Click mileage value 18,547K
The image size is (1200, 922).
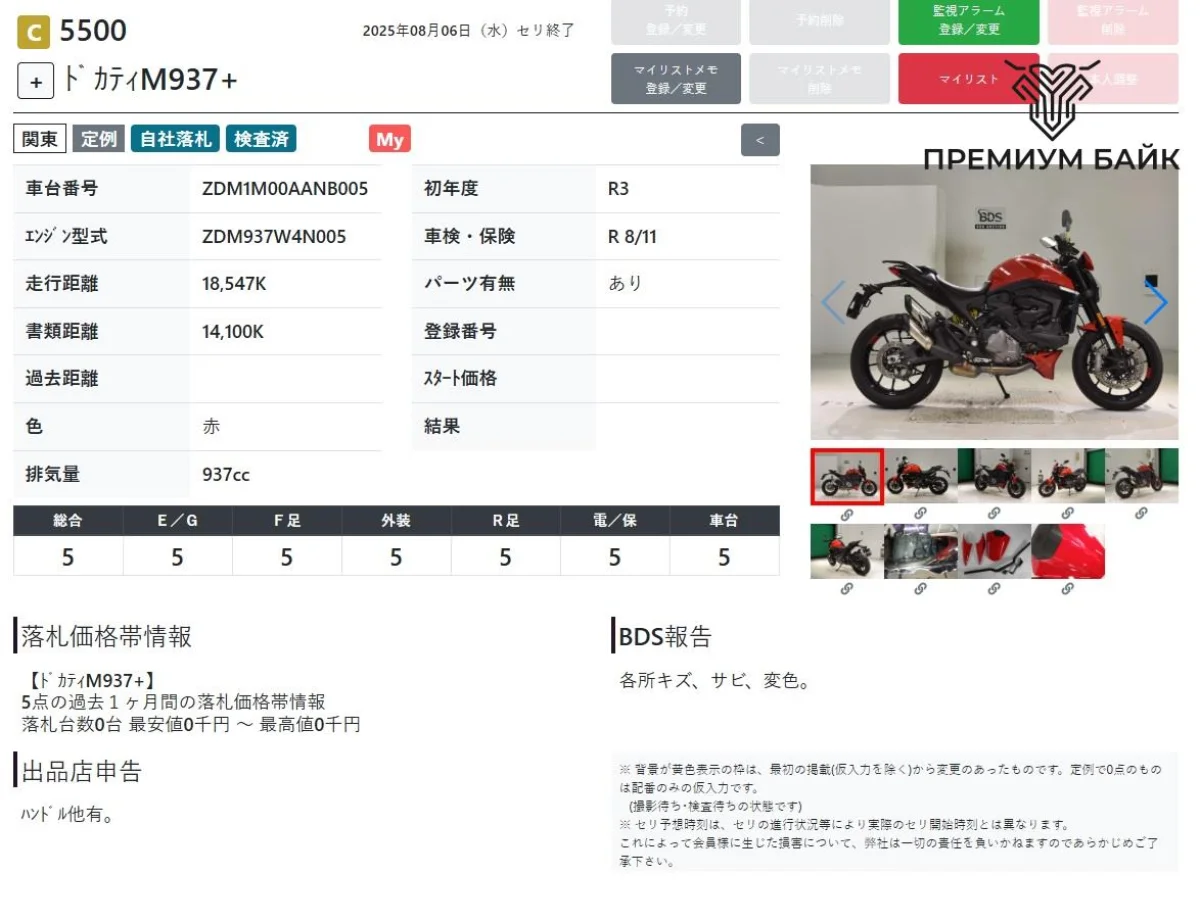click(234, 284)
